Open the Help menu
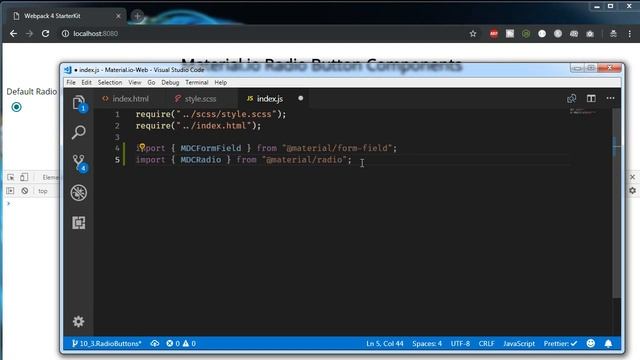 coord(221,82)
